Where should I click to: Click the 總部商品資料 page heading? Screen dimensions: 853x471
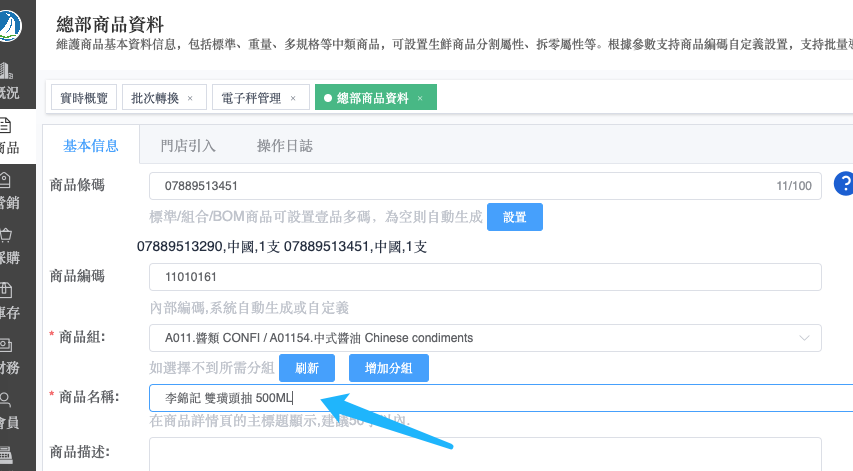tap(110, 24)
